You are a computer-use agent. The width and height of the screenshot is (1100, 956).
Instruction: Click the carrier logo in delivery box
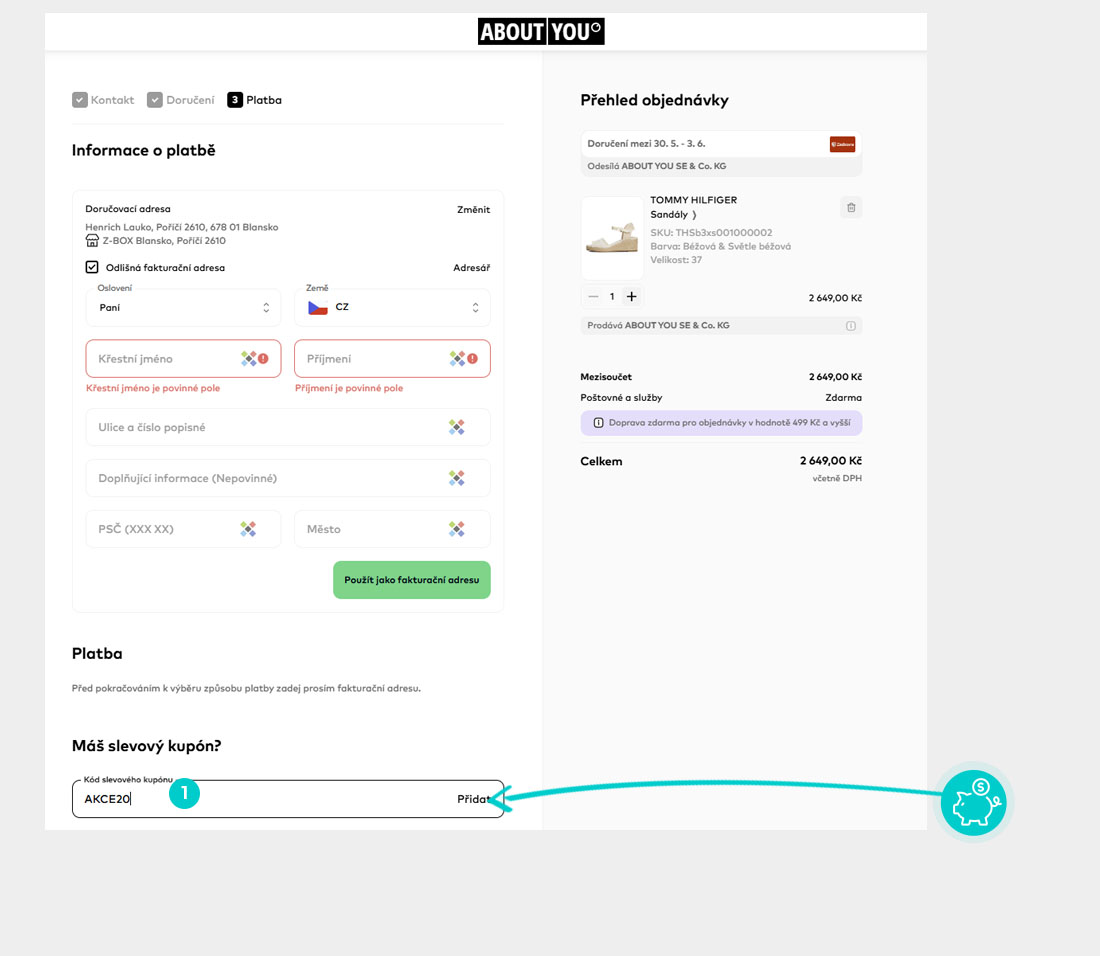coord(842,144)
